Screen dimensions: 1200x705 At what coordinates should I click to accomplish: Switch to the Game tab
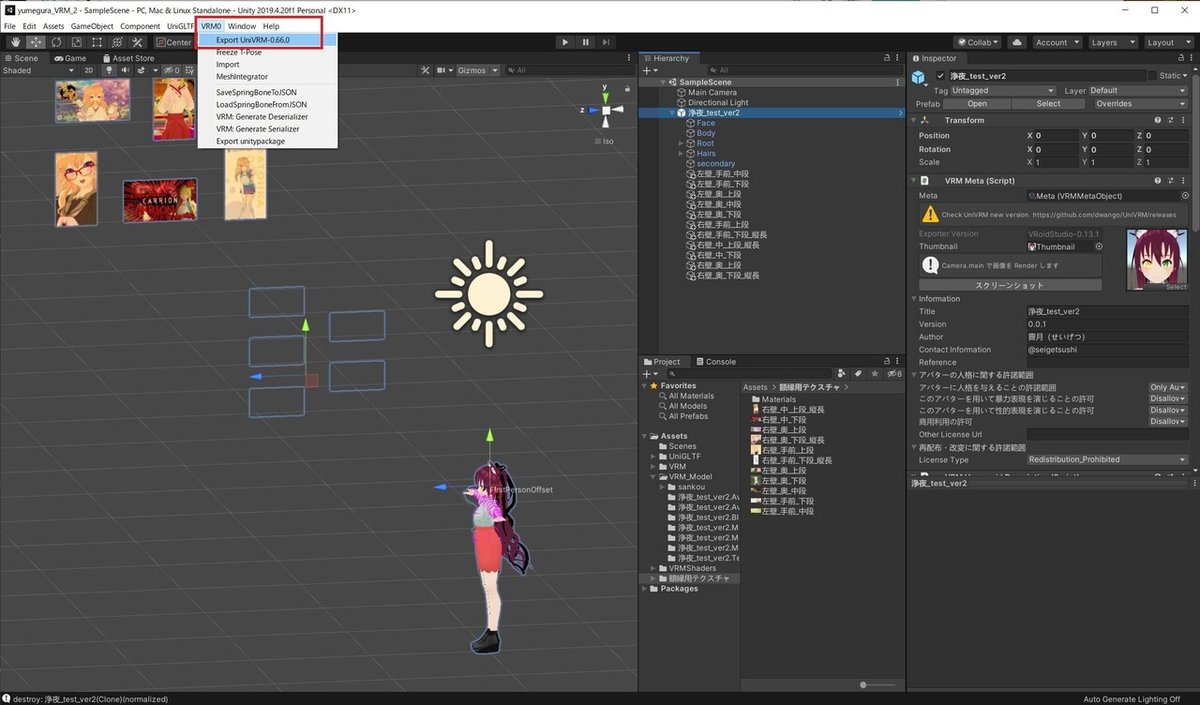(x=70, y=58)
